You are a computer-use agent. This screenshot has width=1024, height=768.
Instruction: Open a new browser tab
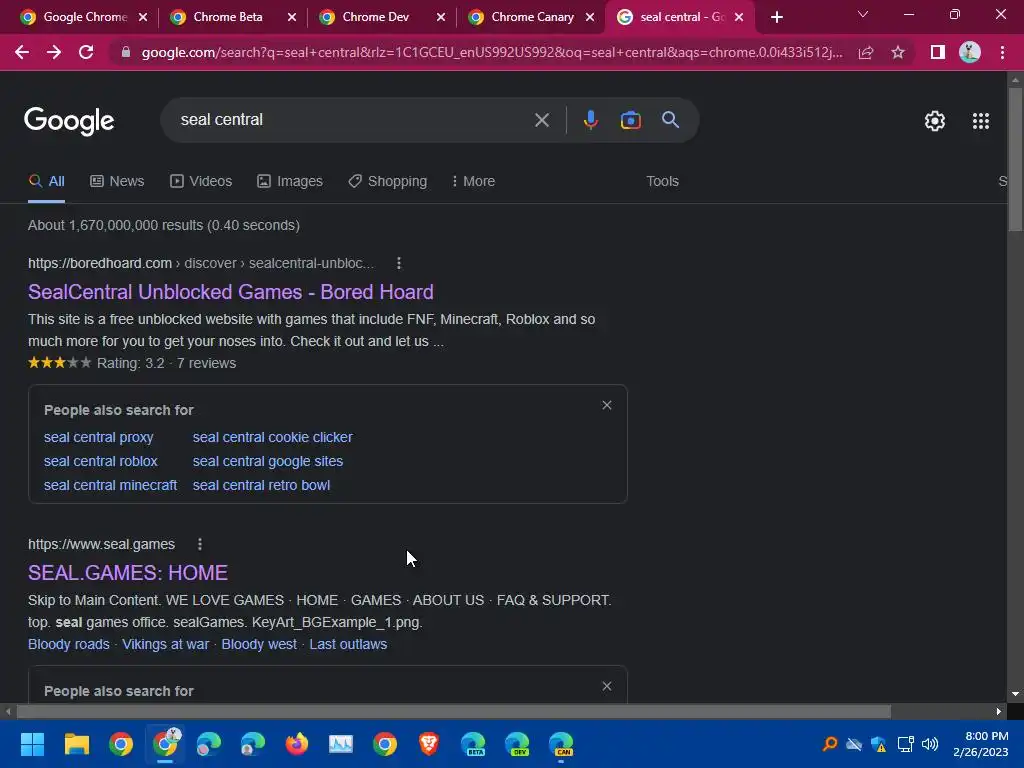(x=776, y=18)
